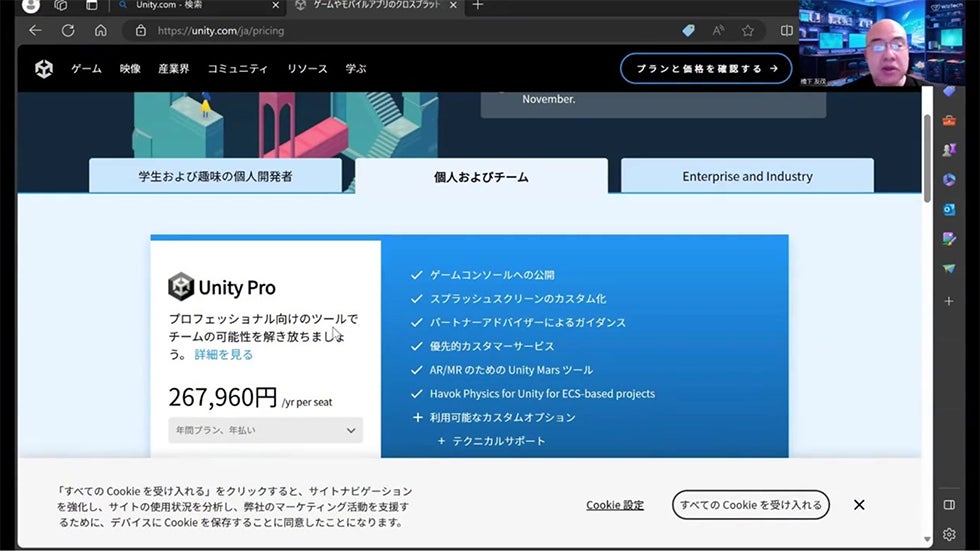Open the Drop paper plane sidebar icon
This screenshot has height=551, width=980.
(x=949, y=269)
